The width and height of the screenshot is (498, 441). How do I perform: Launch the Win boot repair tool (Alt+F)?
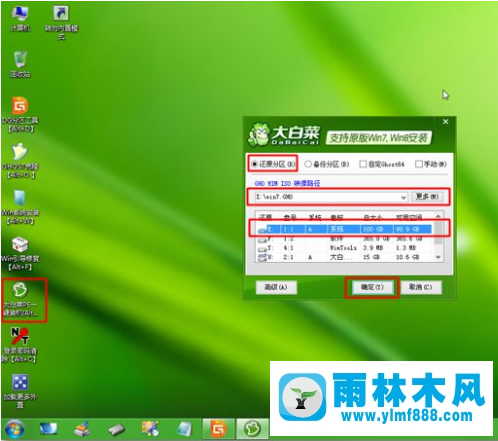point(20,253)
